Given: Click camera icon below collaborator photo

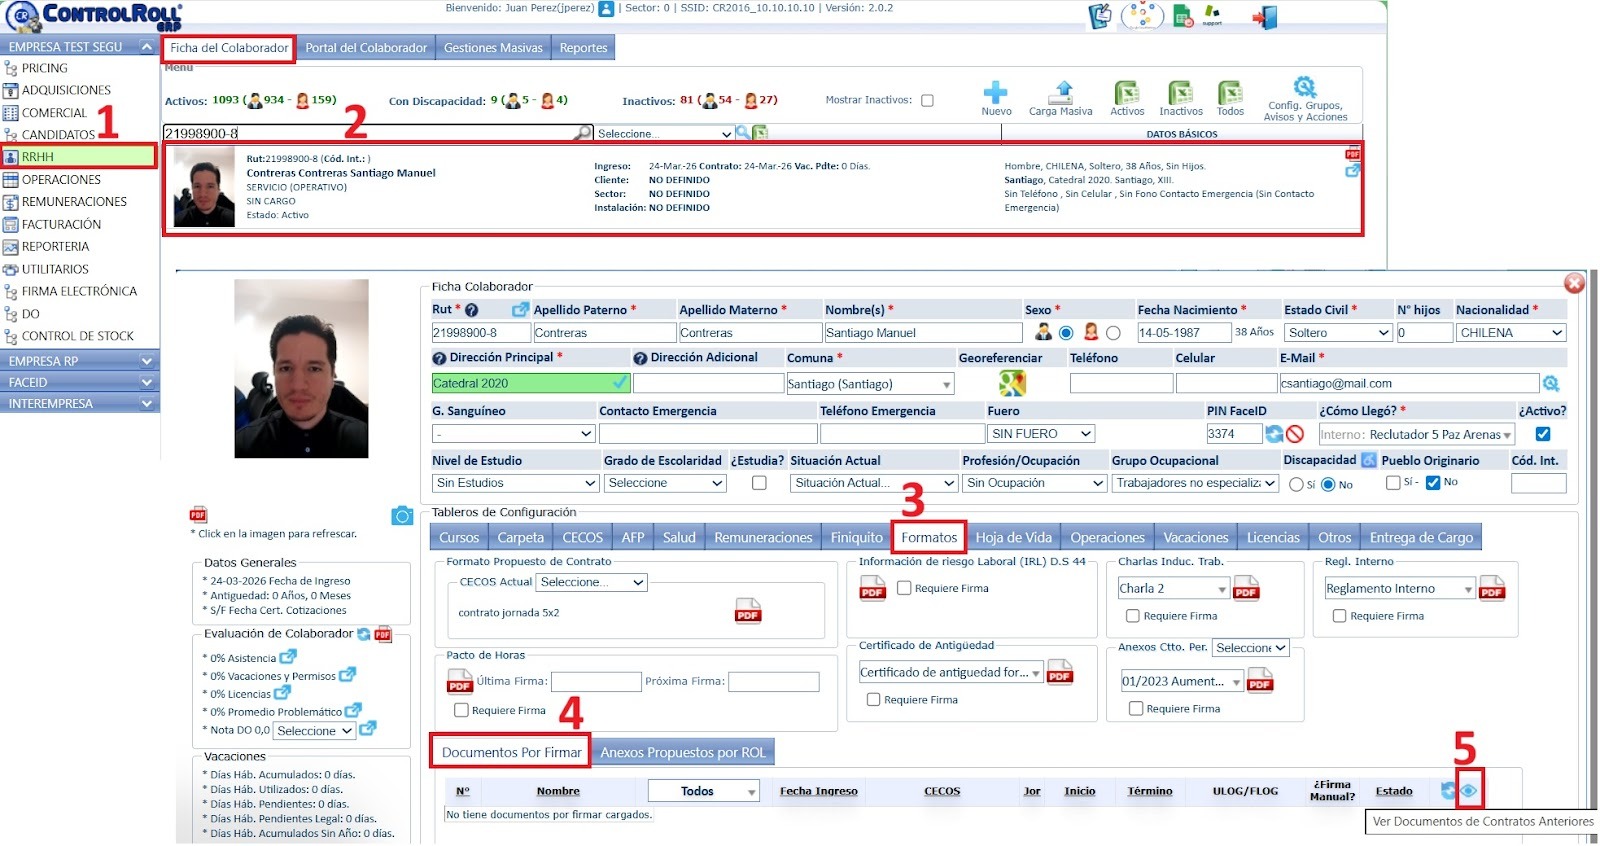Looking at the screenshot, I should coord(402,516).
